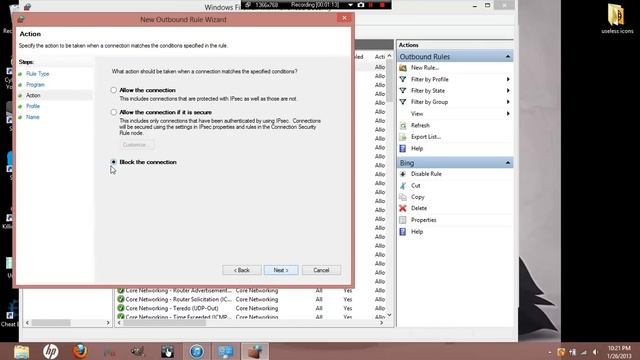Open the useless icons desktop folder
640x360 pixels.
point(617,19)
